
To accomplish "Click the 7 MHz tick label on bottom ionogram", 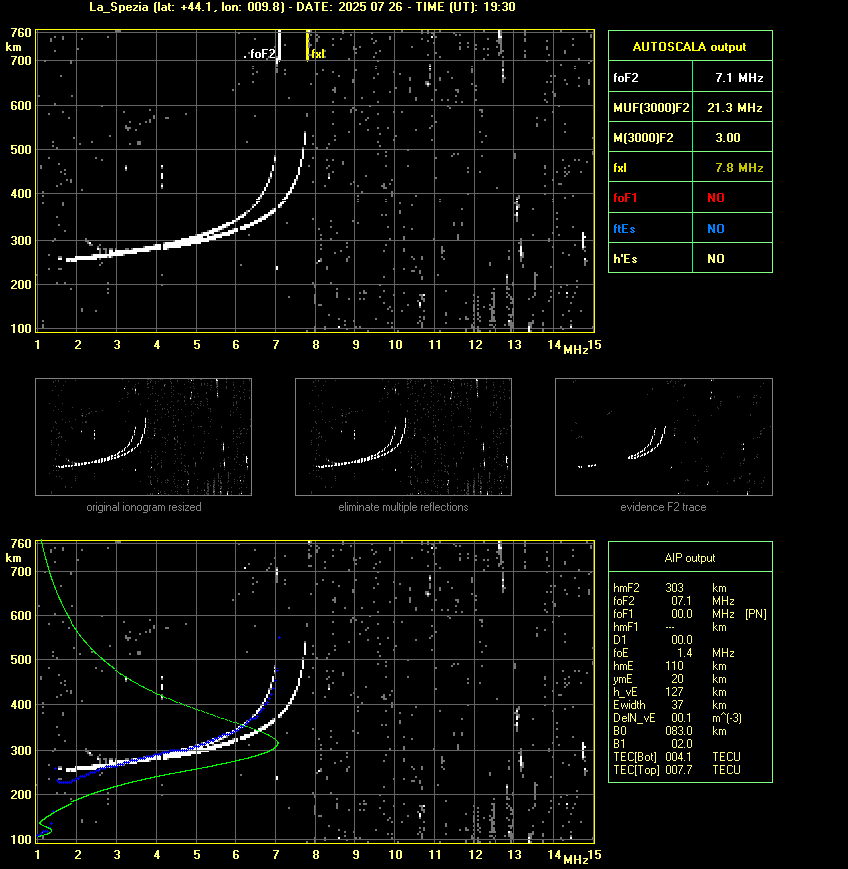I will click(276, 855).
